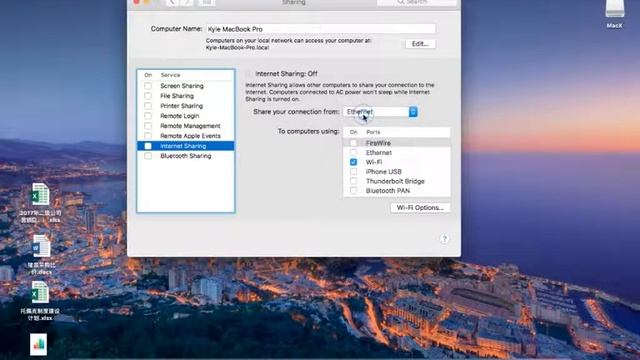Select the Remote Apple Events service row

click(186, 136)
